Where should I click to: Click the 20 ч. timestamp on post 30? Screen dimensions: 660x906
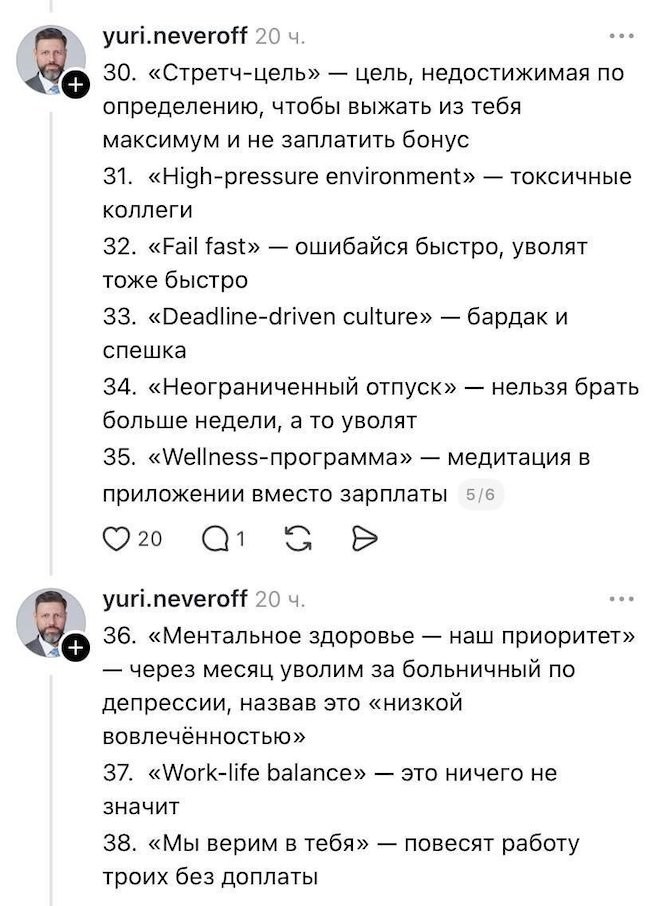[280, 36]
